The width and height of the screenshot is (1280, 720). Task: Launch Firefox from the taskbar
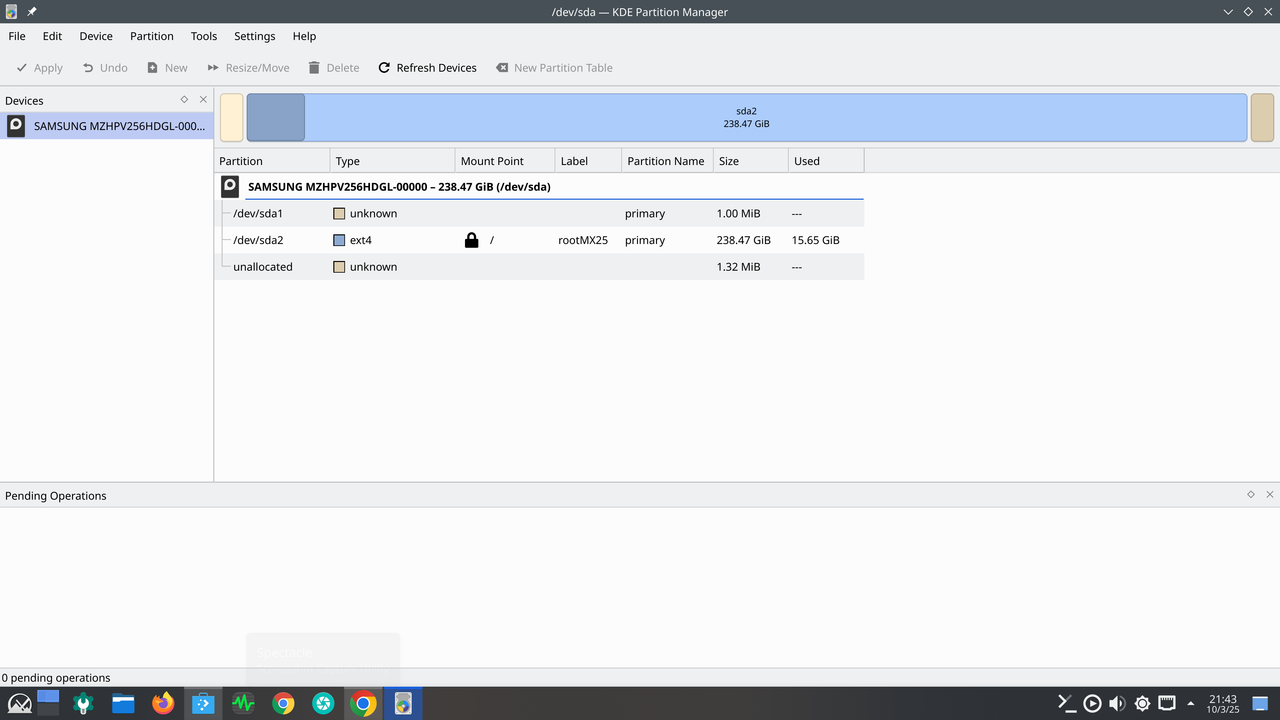[x=163, y=703]
